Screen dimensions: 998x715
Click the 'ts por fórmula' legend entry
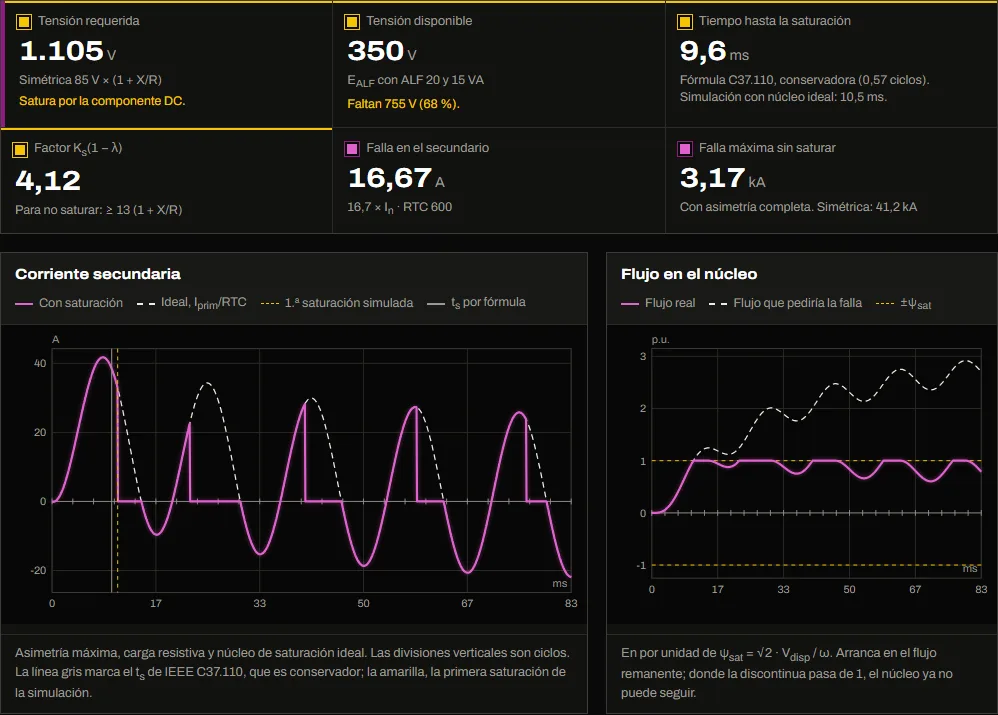[x=477, y=302]
